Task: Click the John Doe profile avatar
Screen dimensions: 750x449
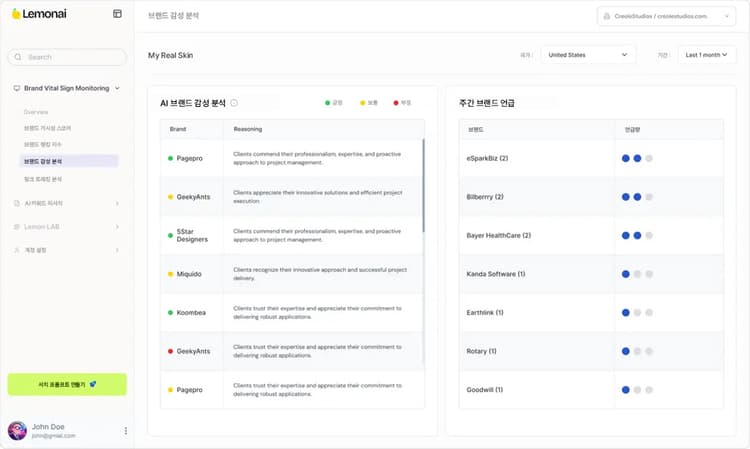Action: (x=17, y=431)
